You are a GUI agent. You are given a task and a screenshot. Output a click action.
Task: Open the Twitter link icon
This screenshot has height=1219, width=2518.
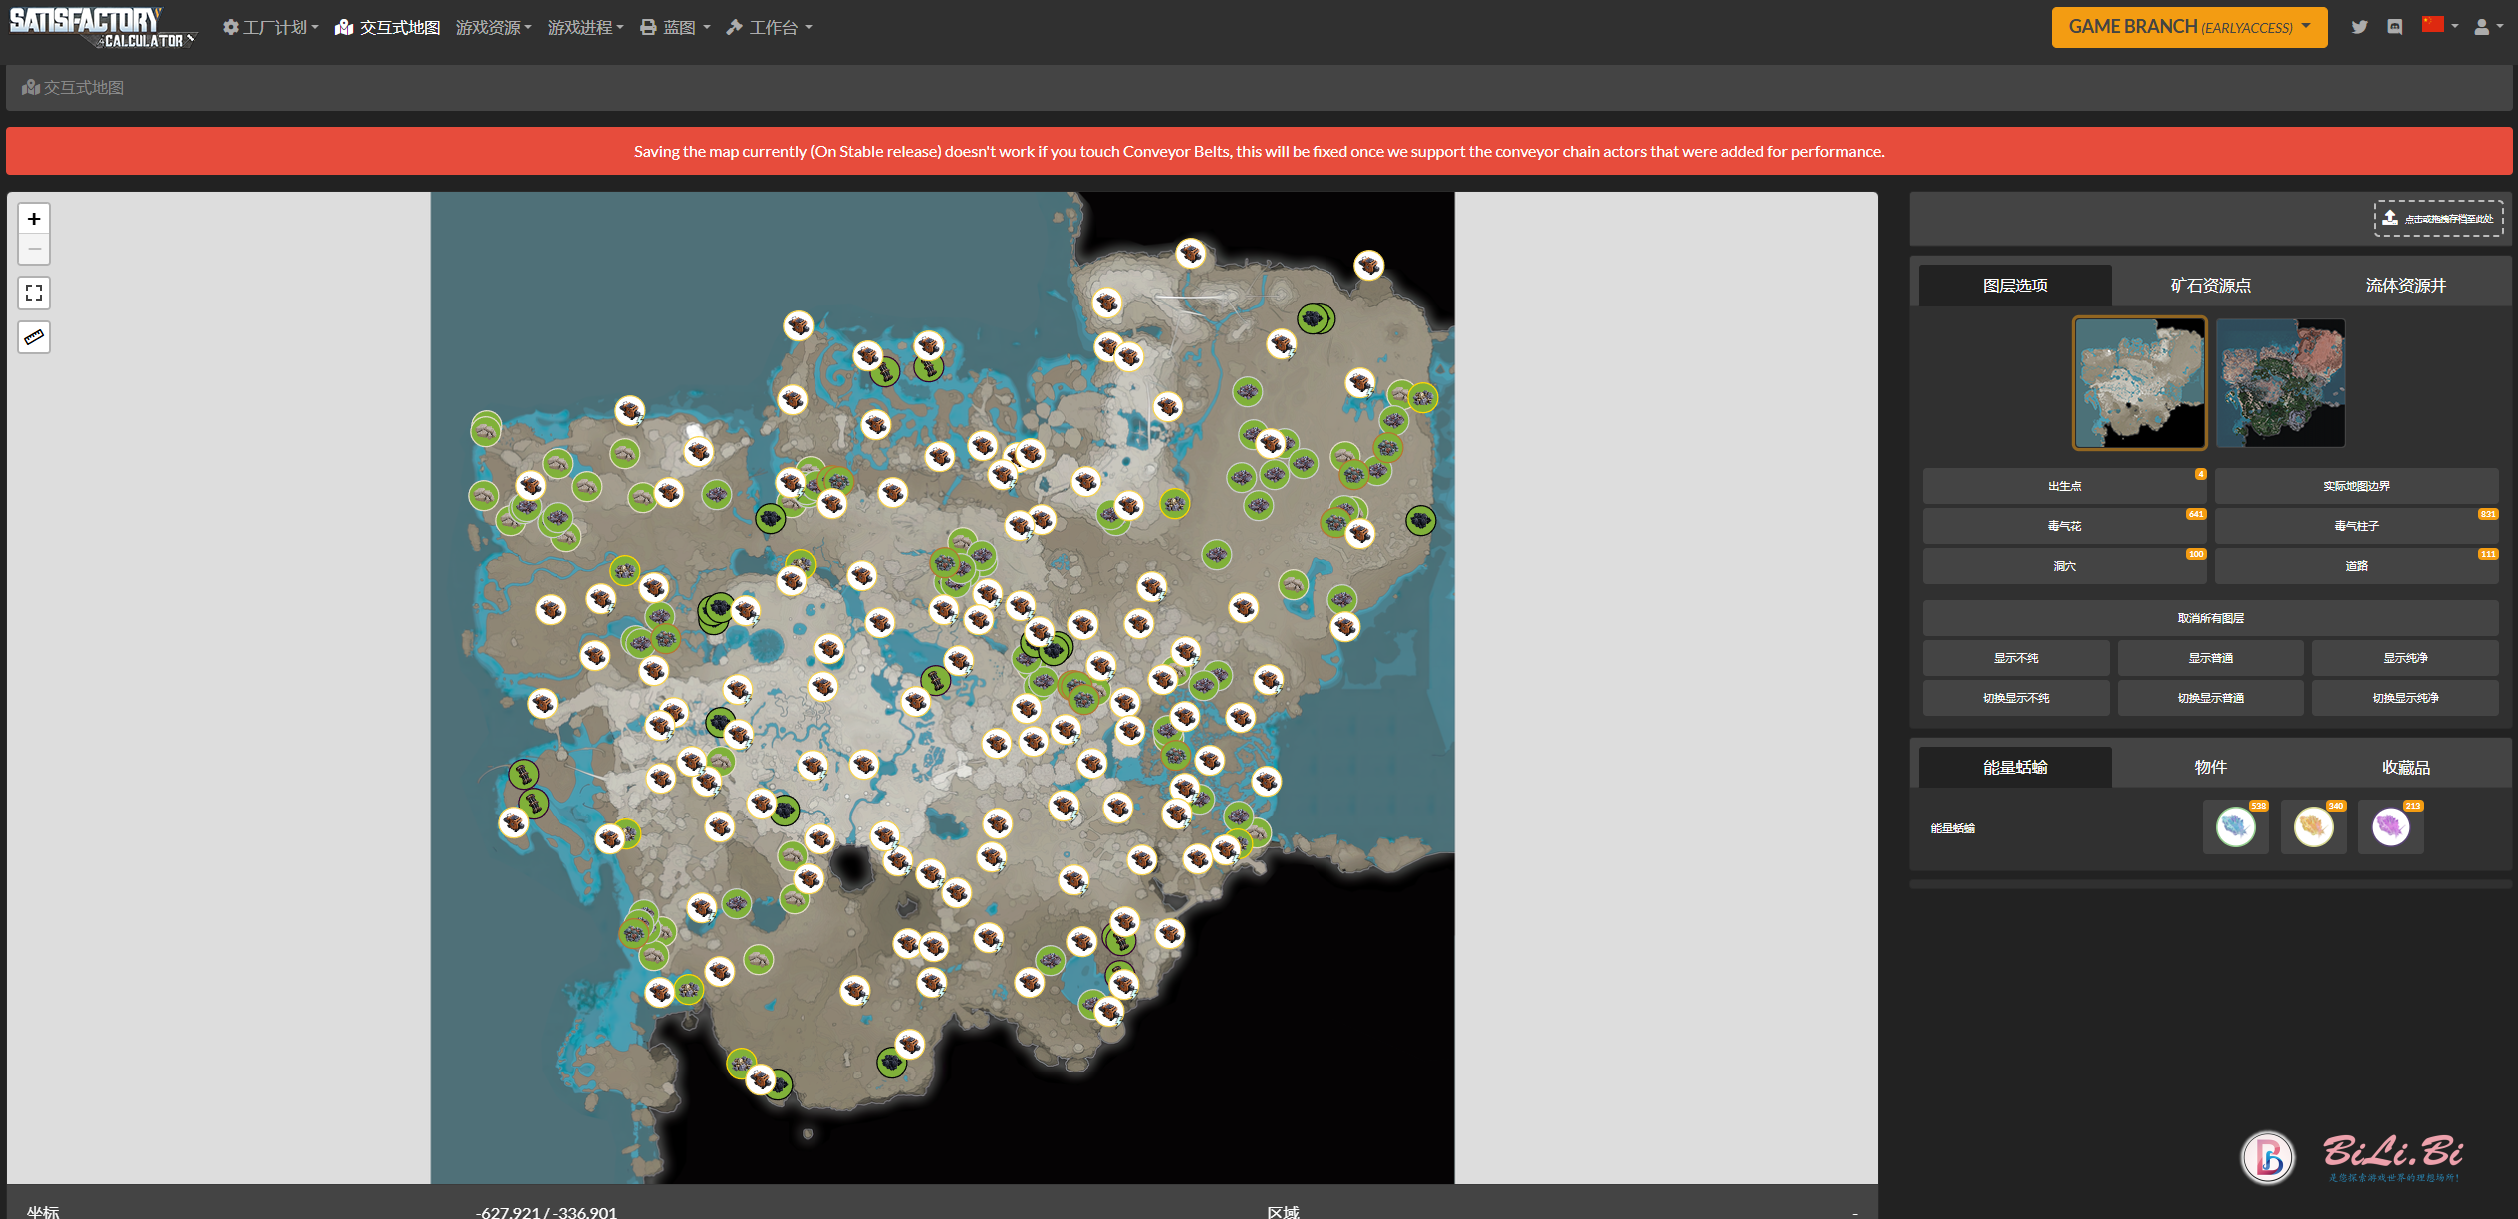2359,27
